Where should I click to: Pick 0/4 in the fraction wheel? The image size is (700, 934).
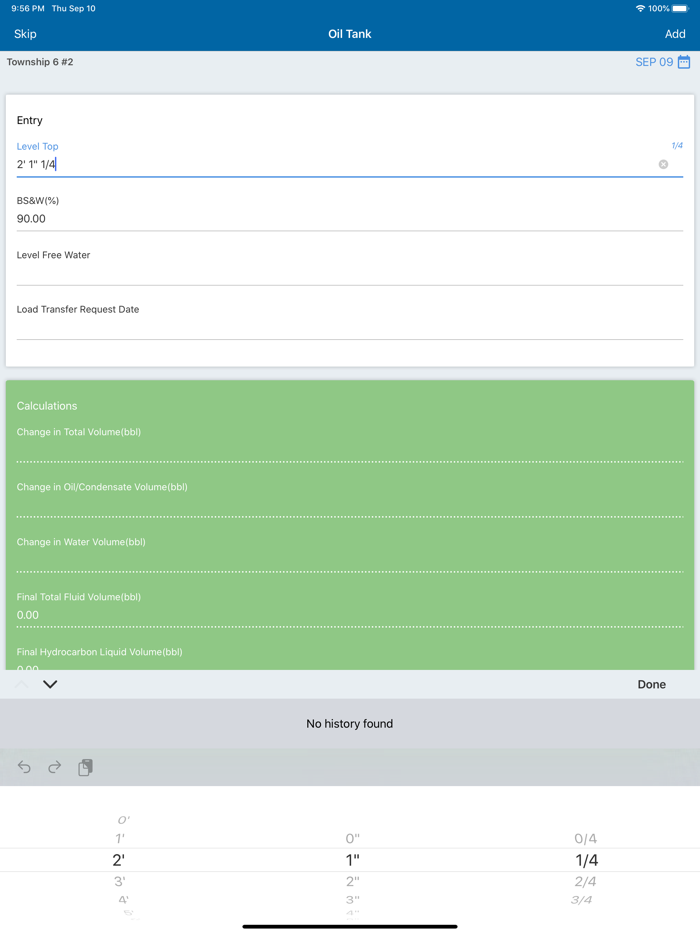point(586,839)
